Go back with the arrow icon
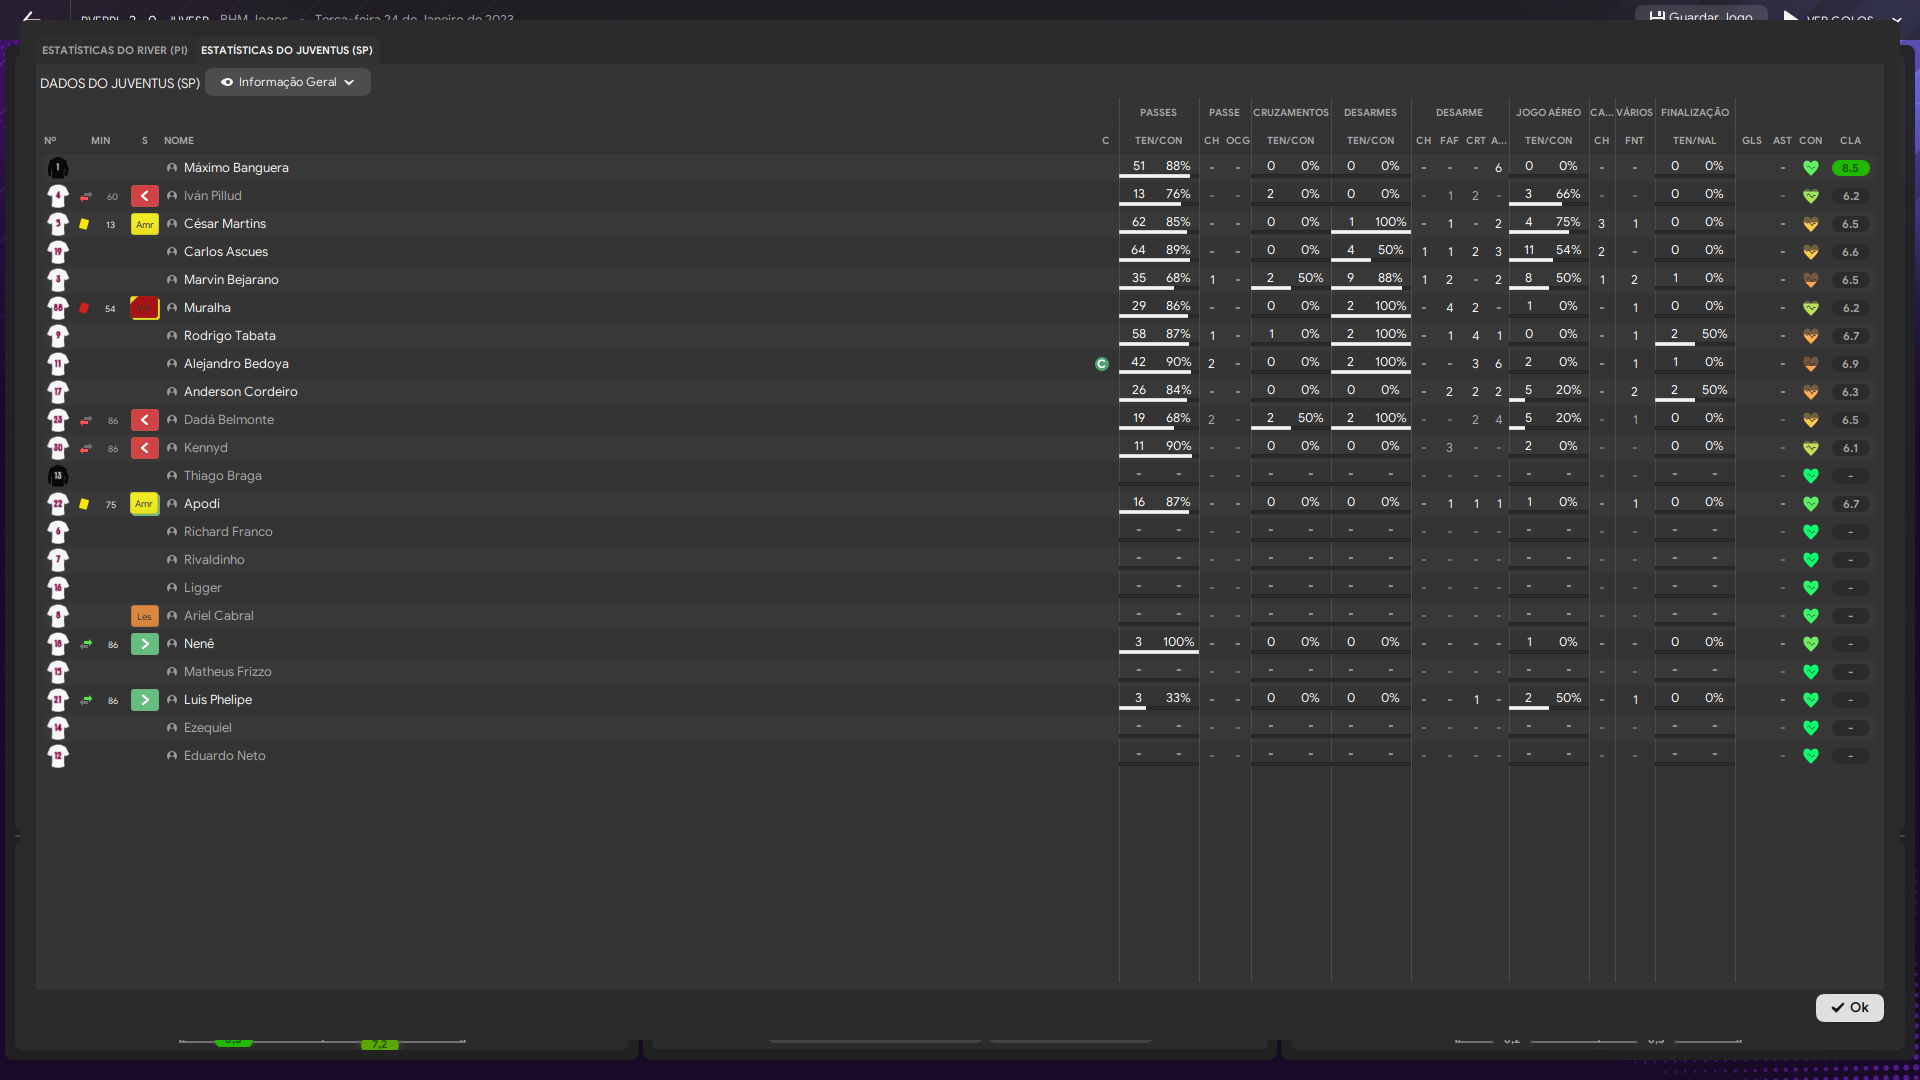 click(31, 17)
